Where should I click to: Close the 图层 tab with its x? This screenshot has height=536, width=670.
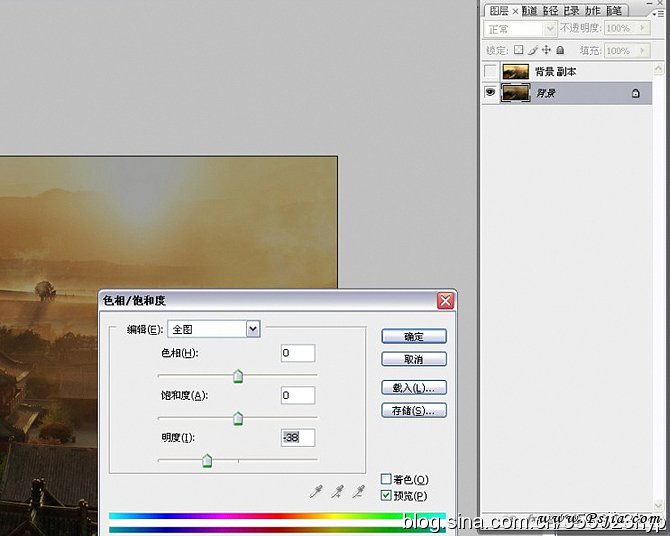pos(515,12)
